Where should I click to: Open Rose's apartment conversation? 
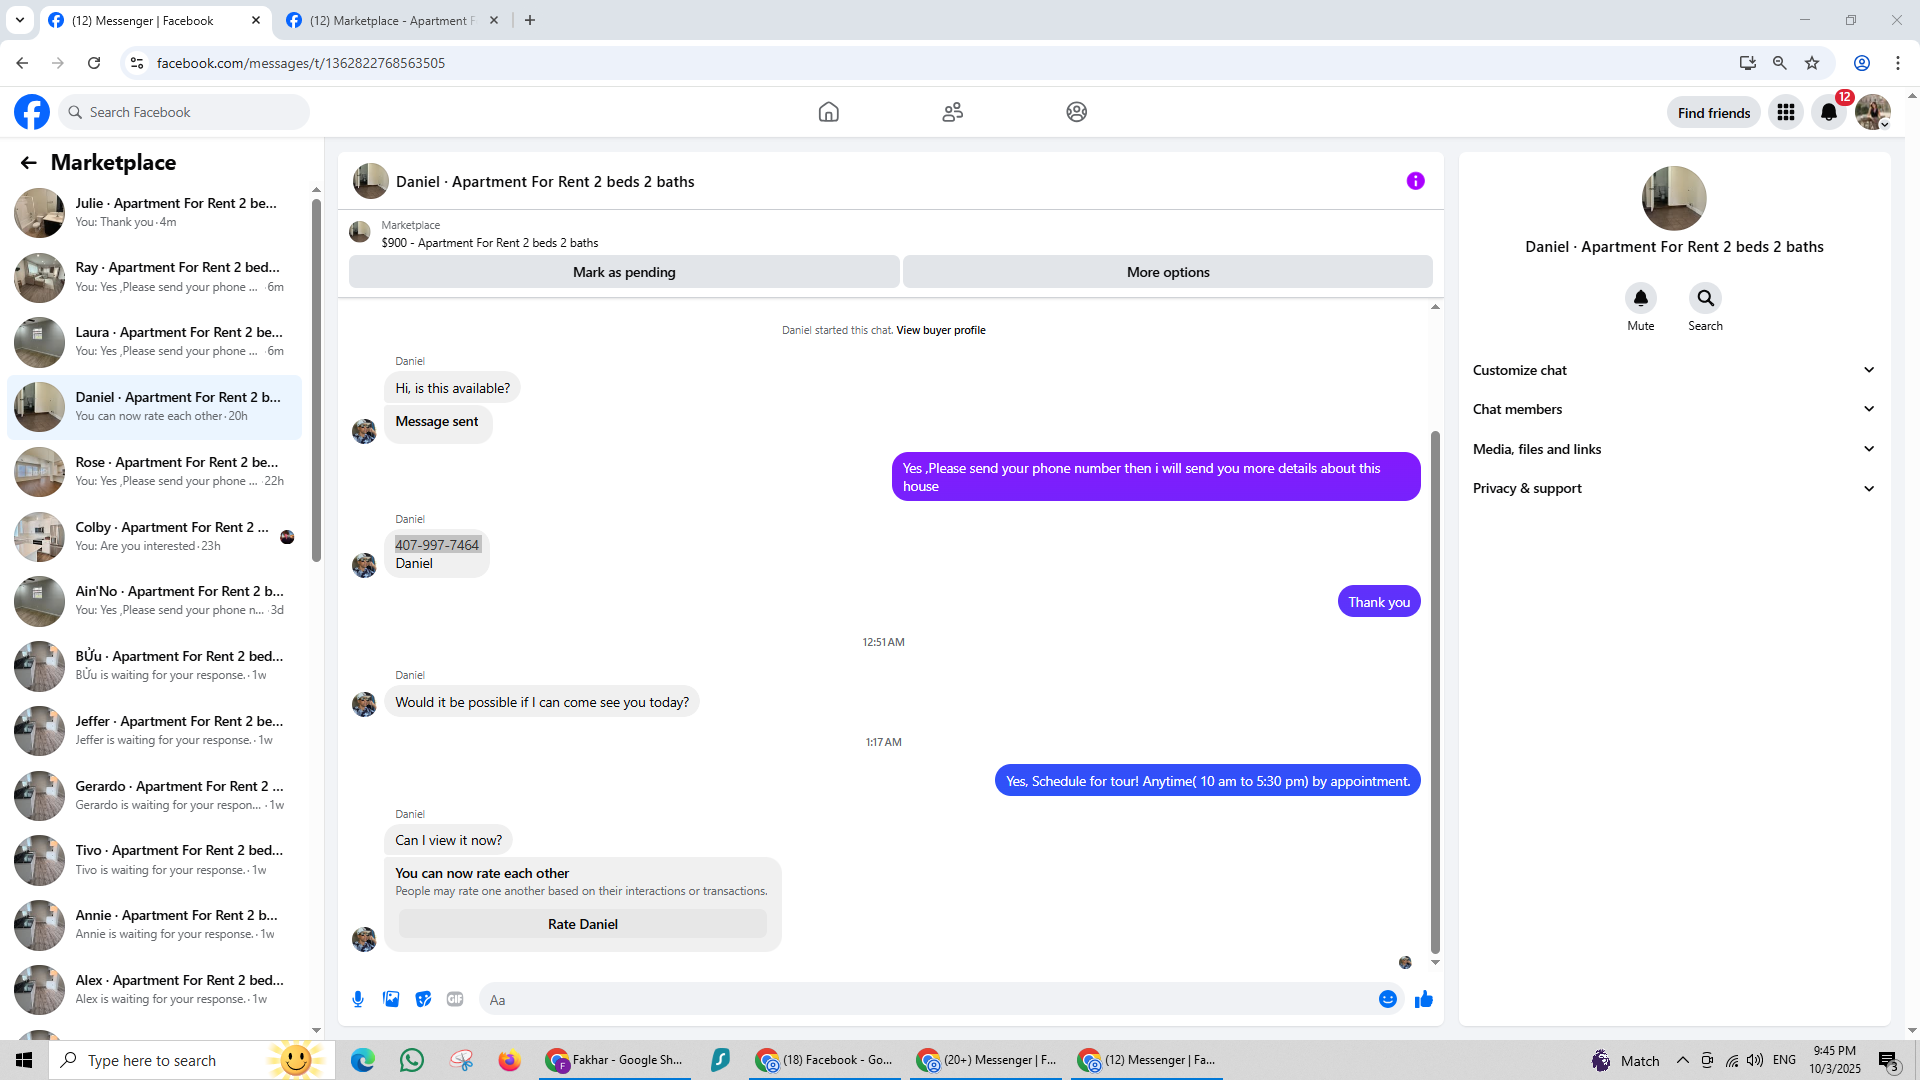154,472
